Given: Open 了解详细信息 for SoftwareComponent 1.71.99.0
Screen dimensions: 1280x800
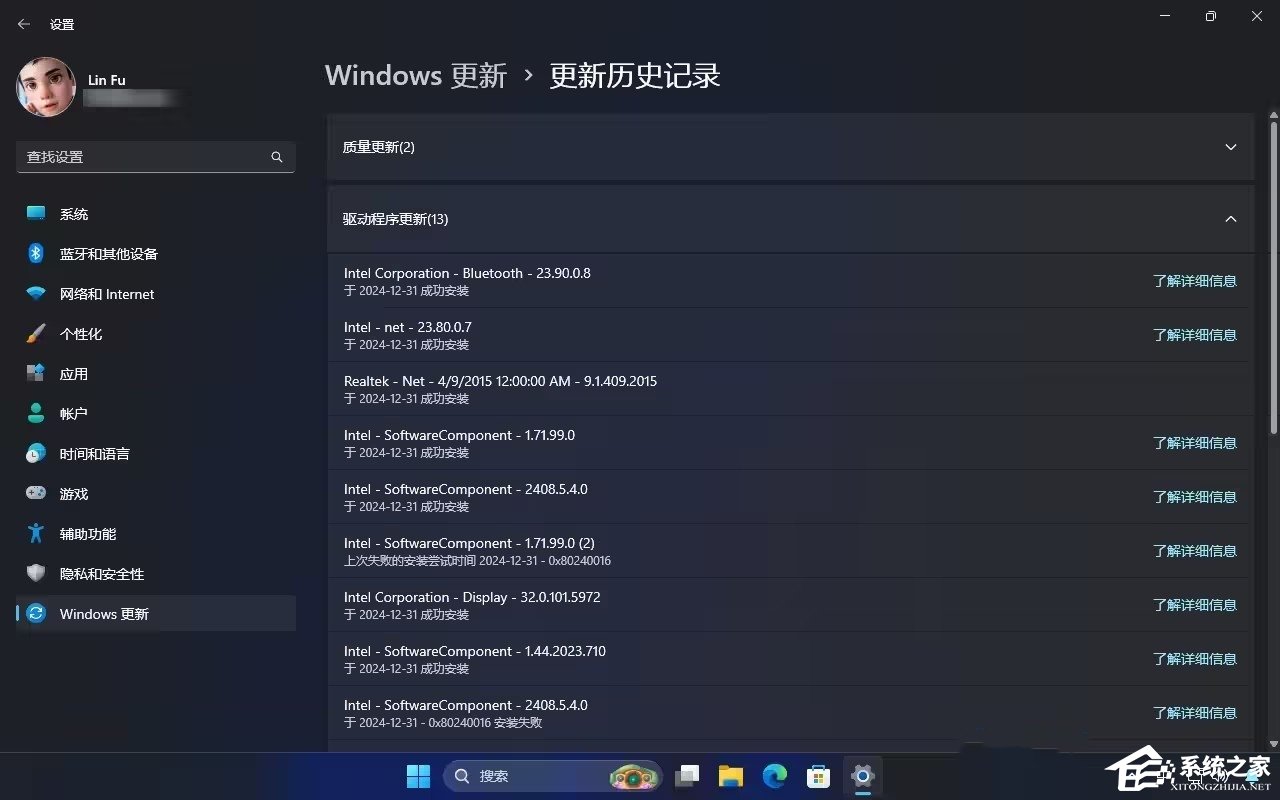Looking at the screenshot, I should pos(1195,443).
